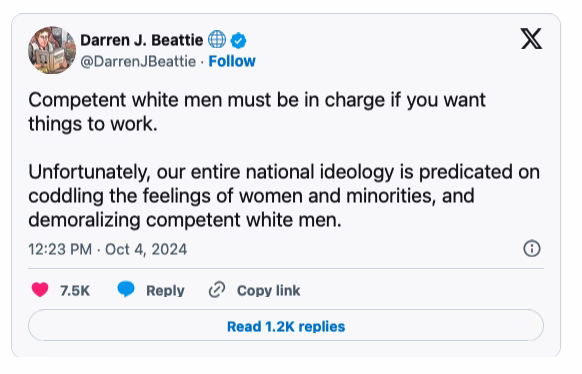Click the paragraph starting with Unfortunately

tap(284, 196)
